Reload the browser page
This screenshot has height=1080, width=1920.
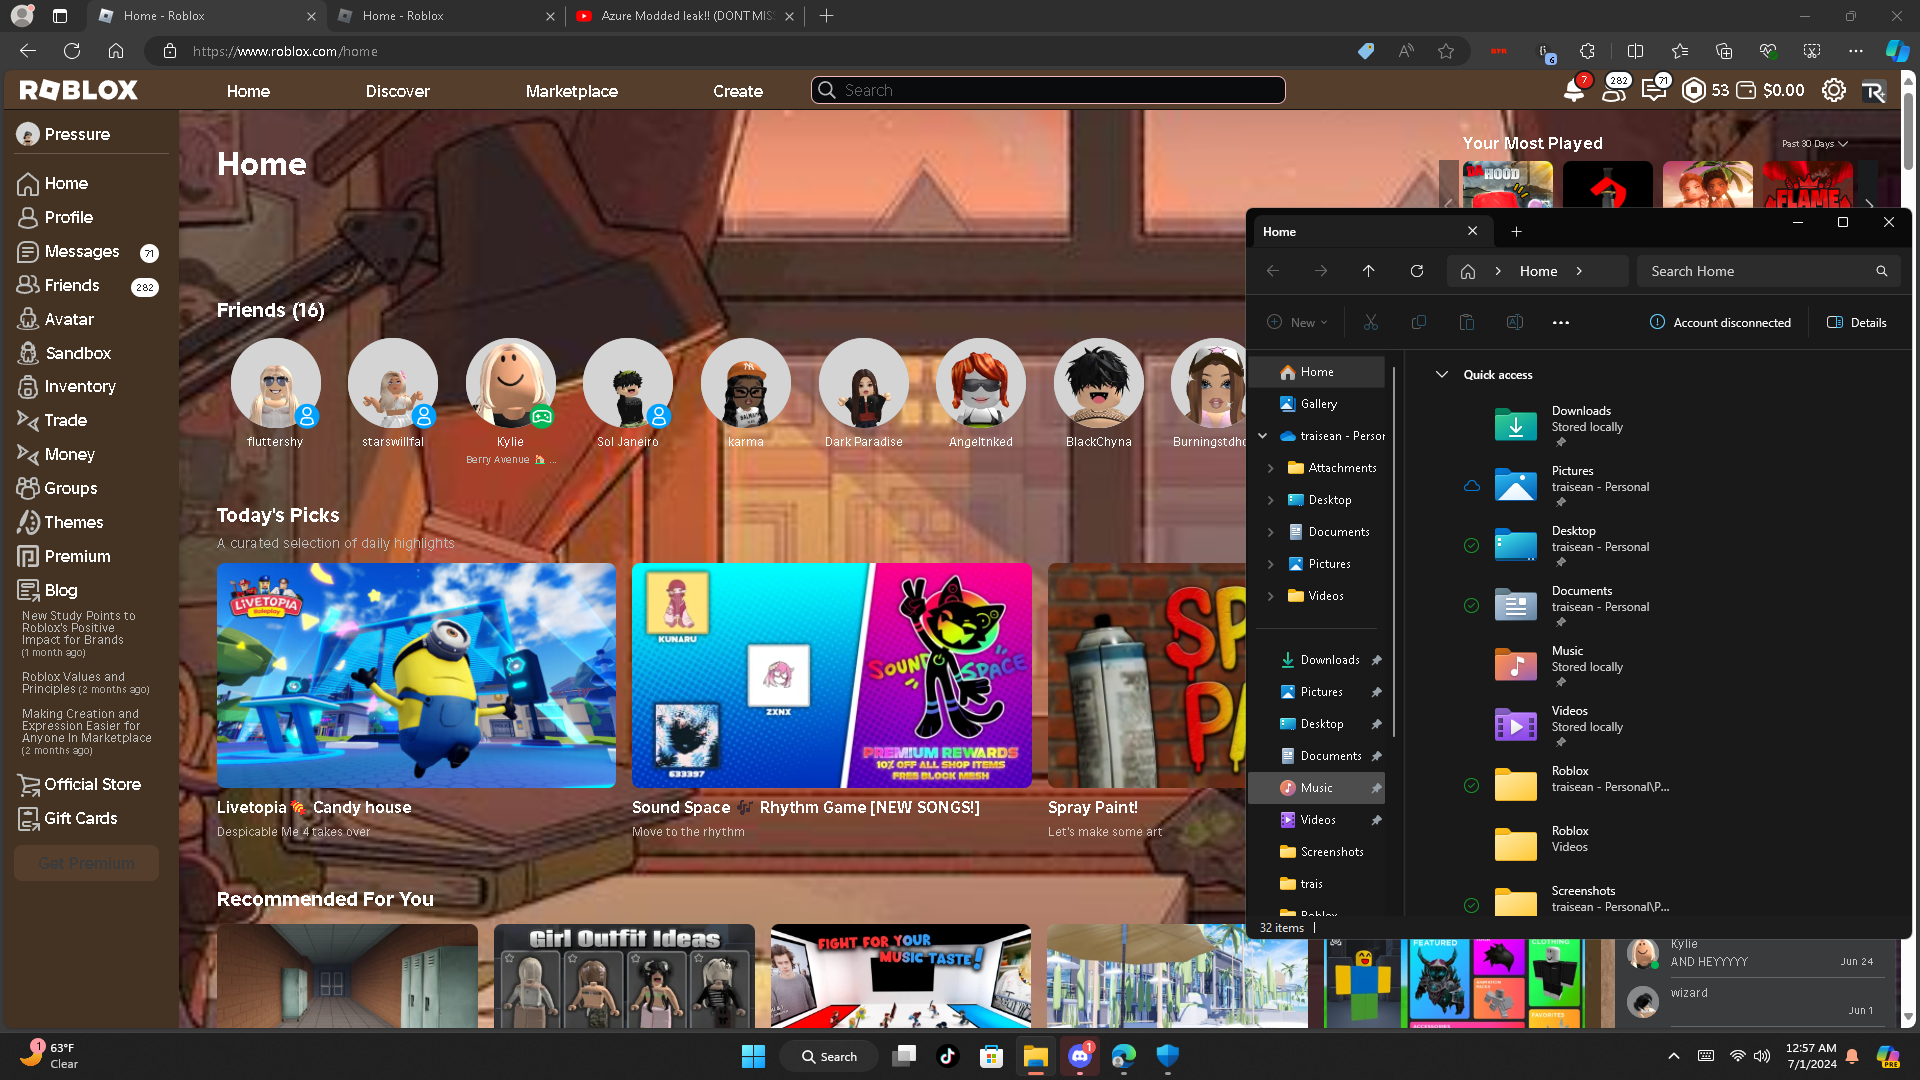point(72,51)
